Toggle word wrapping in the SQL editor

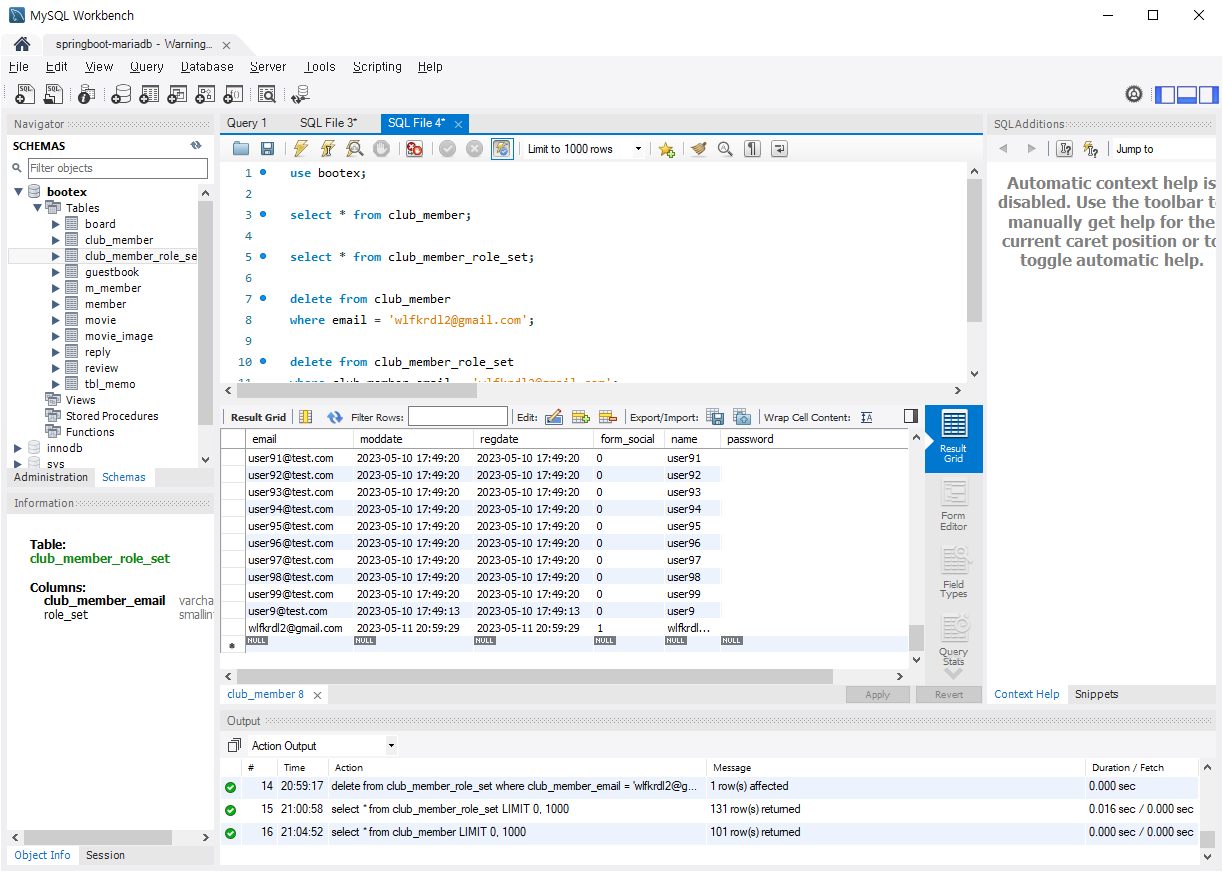click(779, 149)
